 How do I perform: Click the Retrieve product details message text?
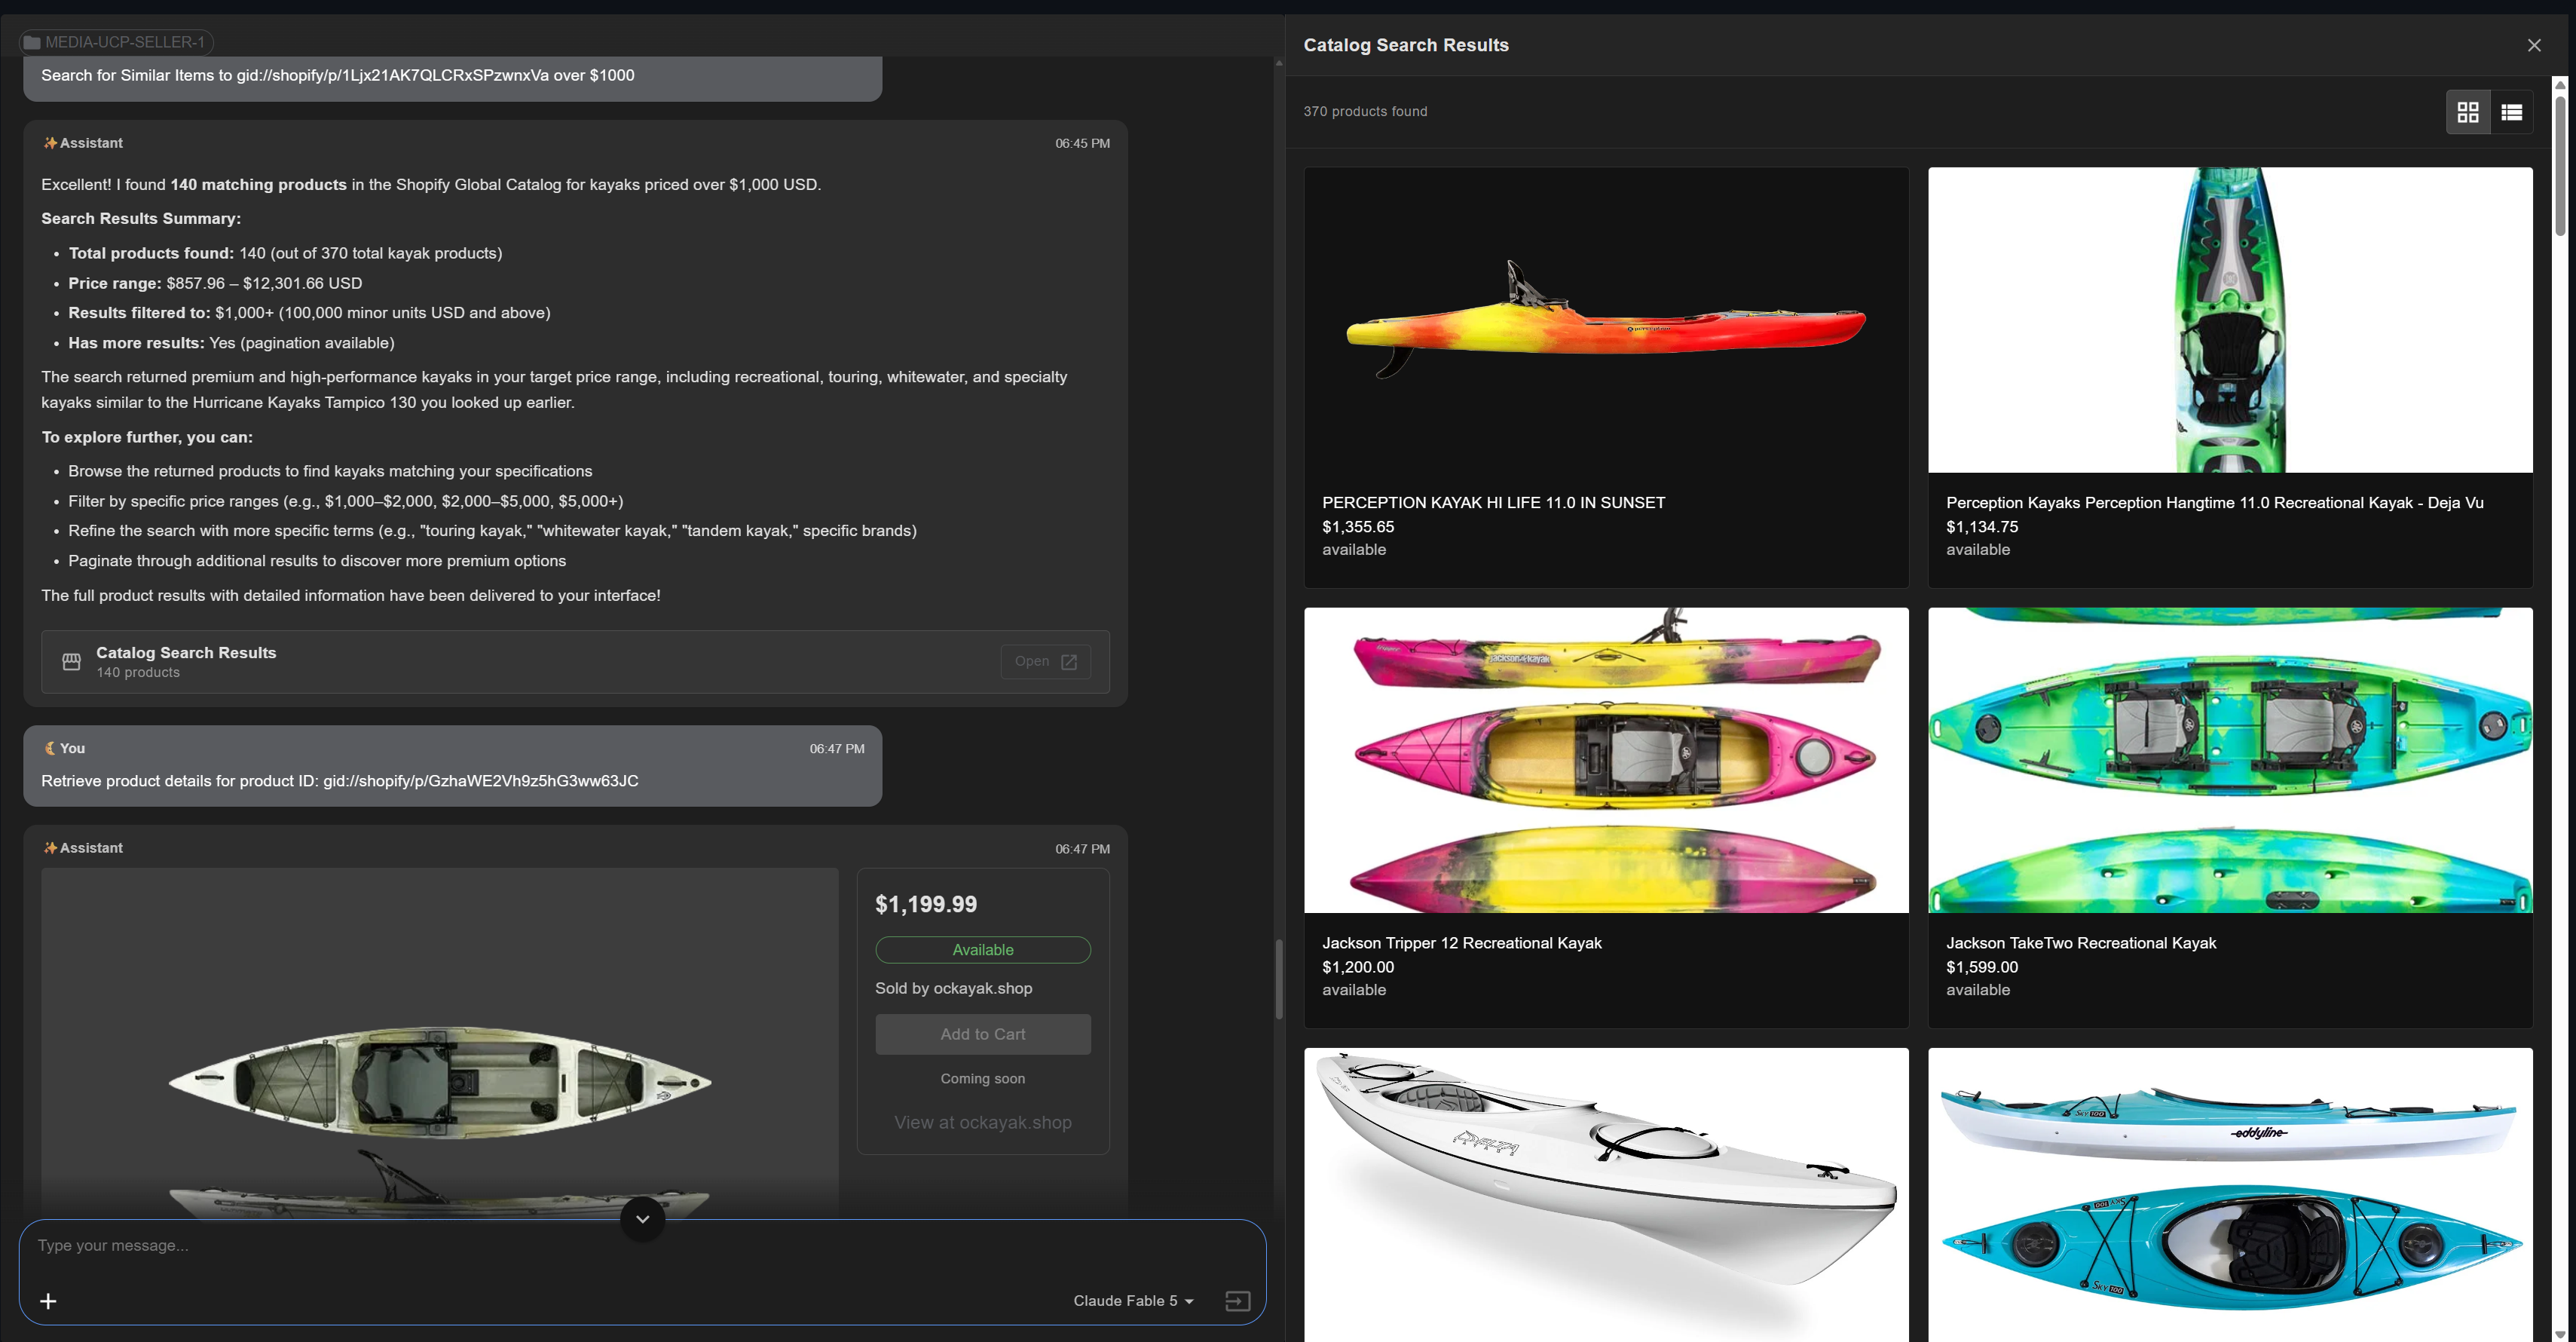click(339, 781)
